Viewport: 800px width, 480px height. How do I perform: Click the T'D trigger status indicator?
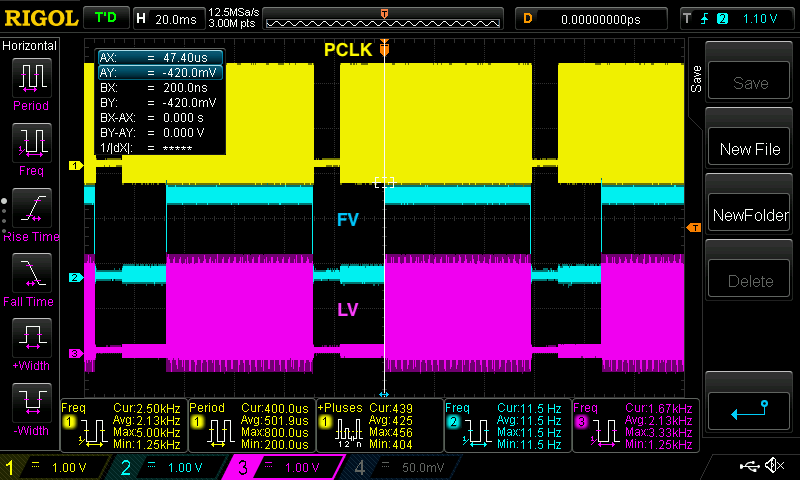pos(106,18)
